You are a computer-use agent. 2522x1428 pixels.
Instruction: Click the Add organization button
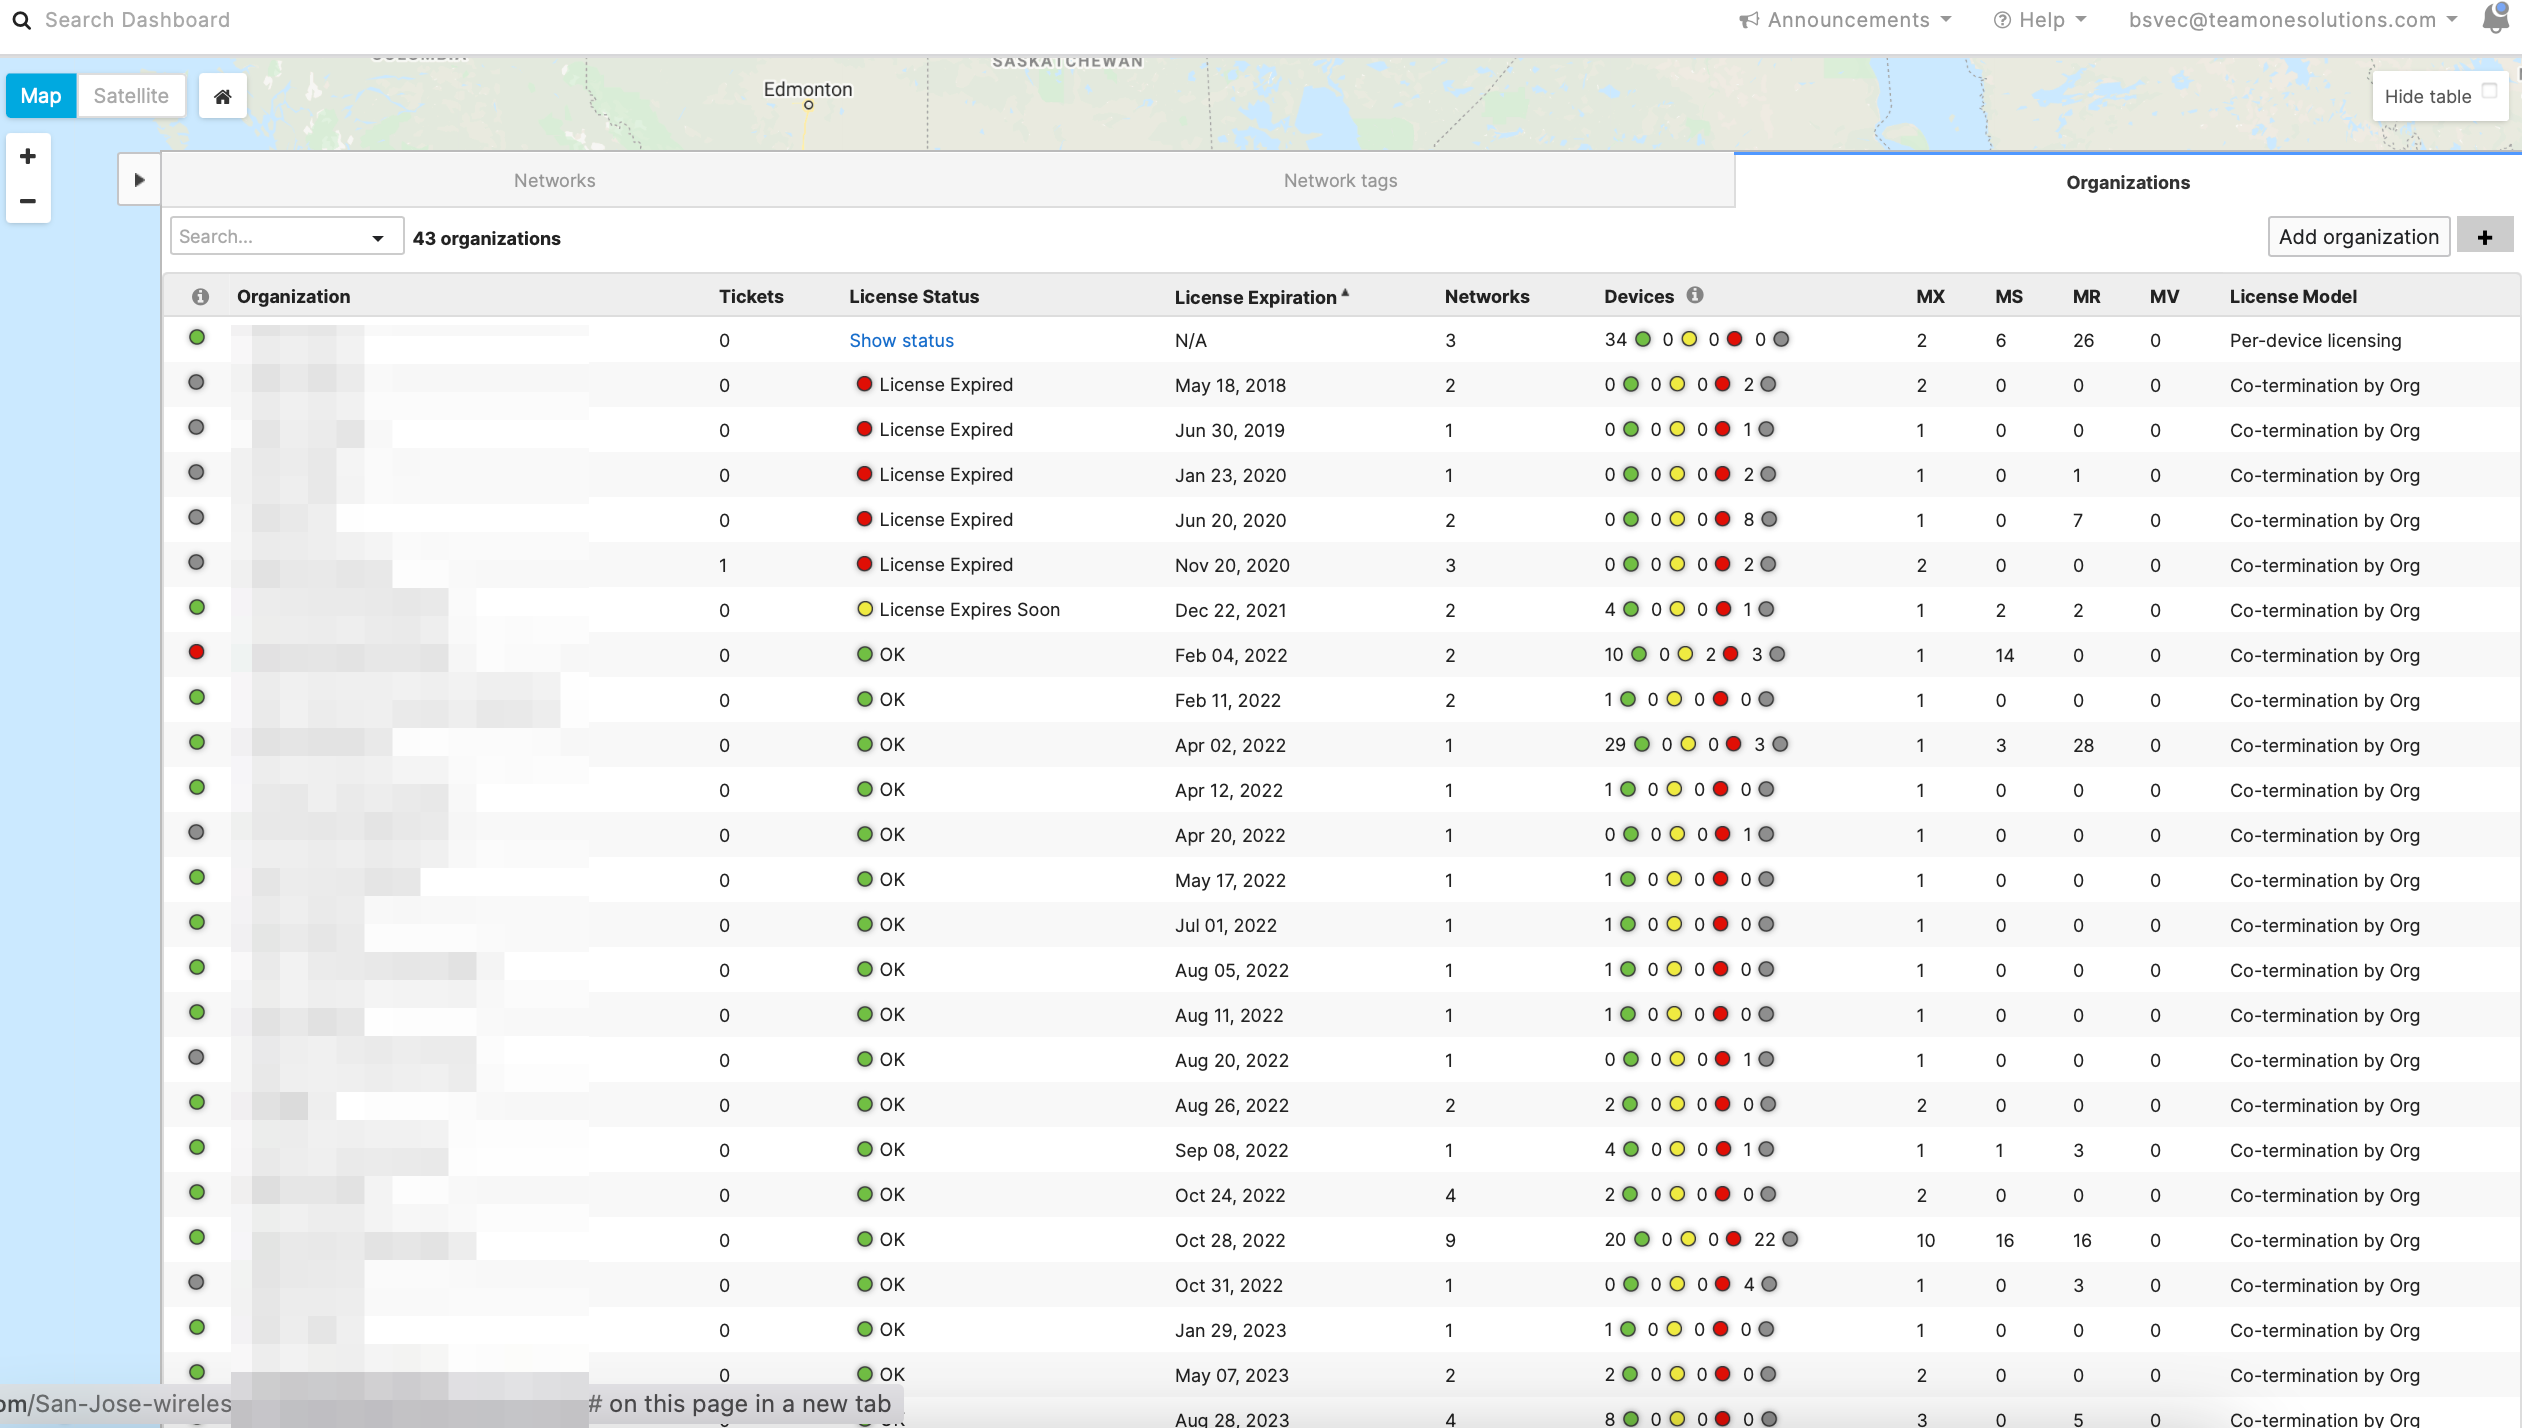[2357, 236]
